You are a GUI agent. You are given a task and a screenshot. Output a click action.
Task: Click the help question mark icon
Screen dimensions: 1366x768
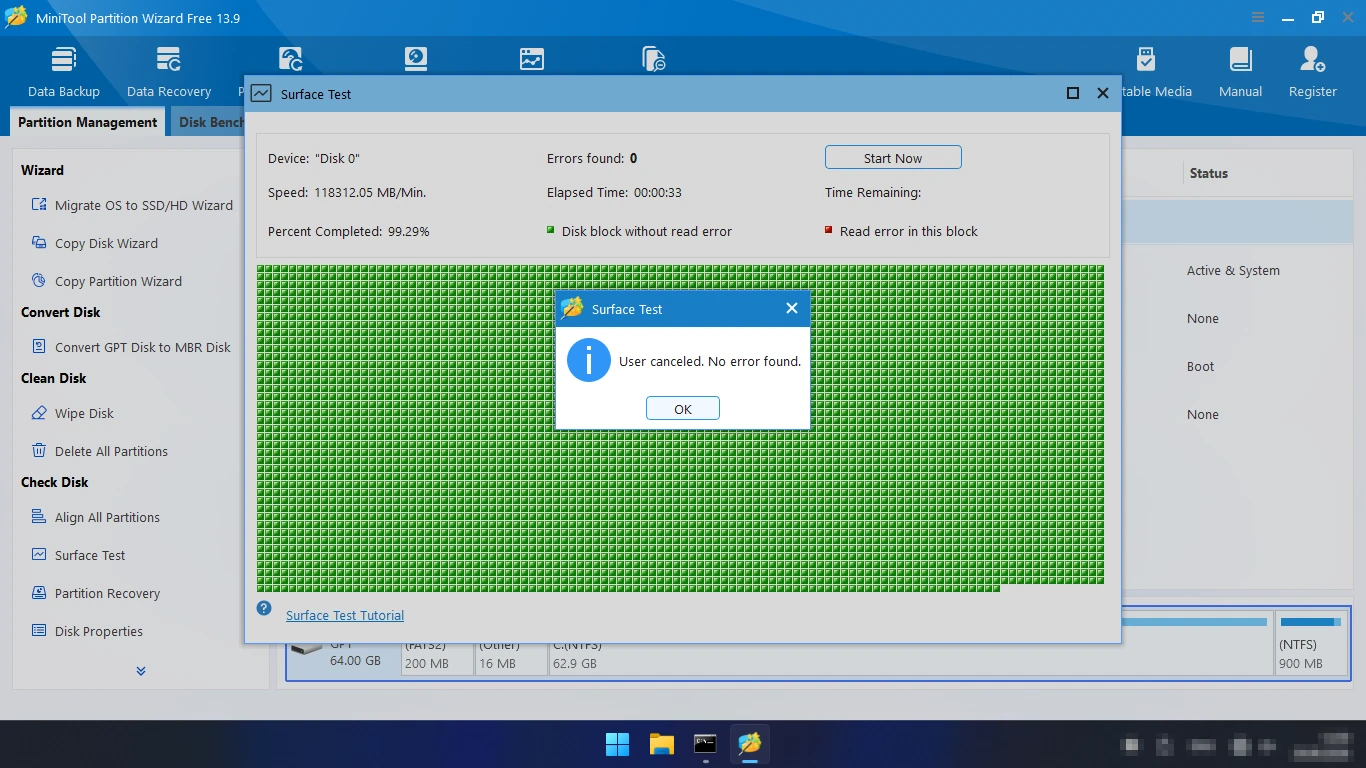tap(264, 608)
